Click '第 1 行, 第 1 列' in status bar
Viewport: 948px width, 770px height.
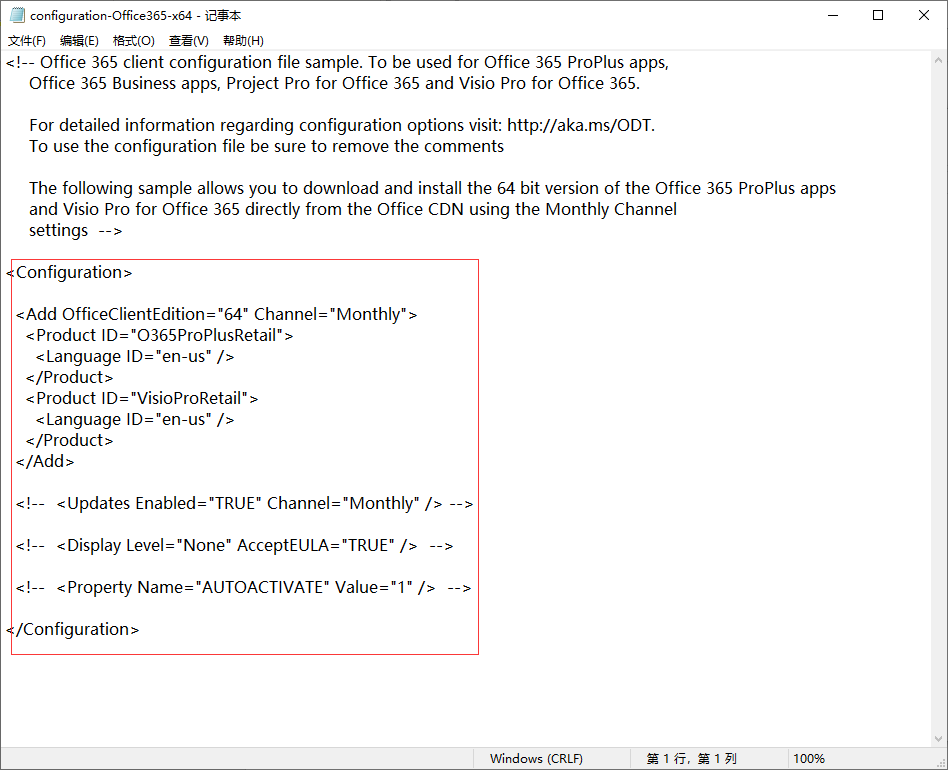[x=692, y=759]
